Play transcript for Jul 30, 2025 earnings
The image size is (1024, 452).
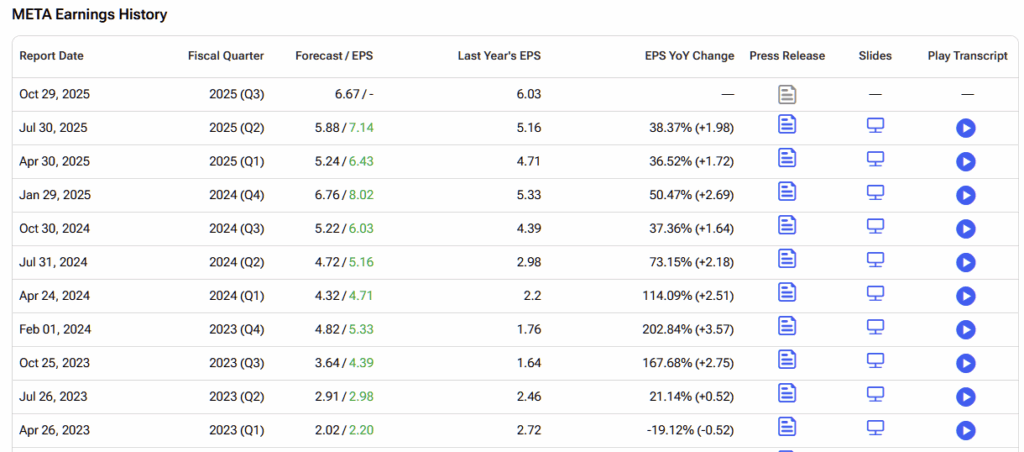[x=966, y=128]
